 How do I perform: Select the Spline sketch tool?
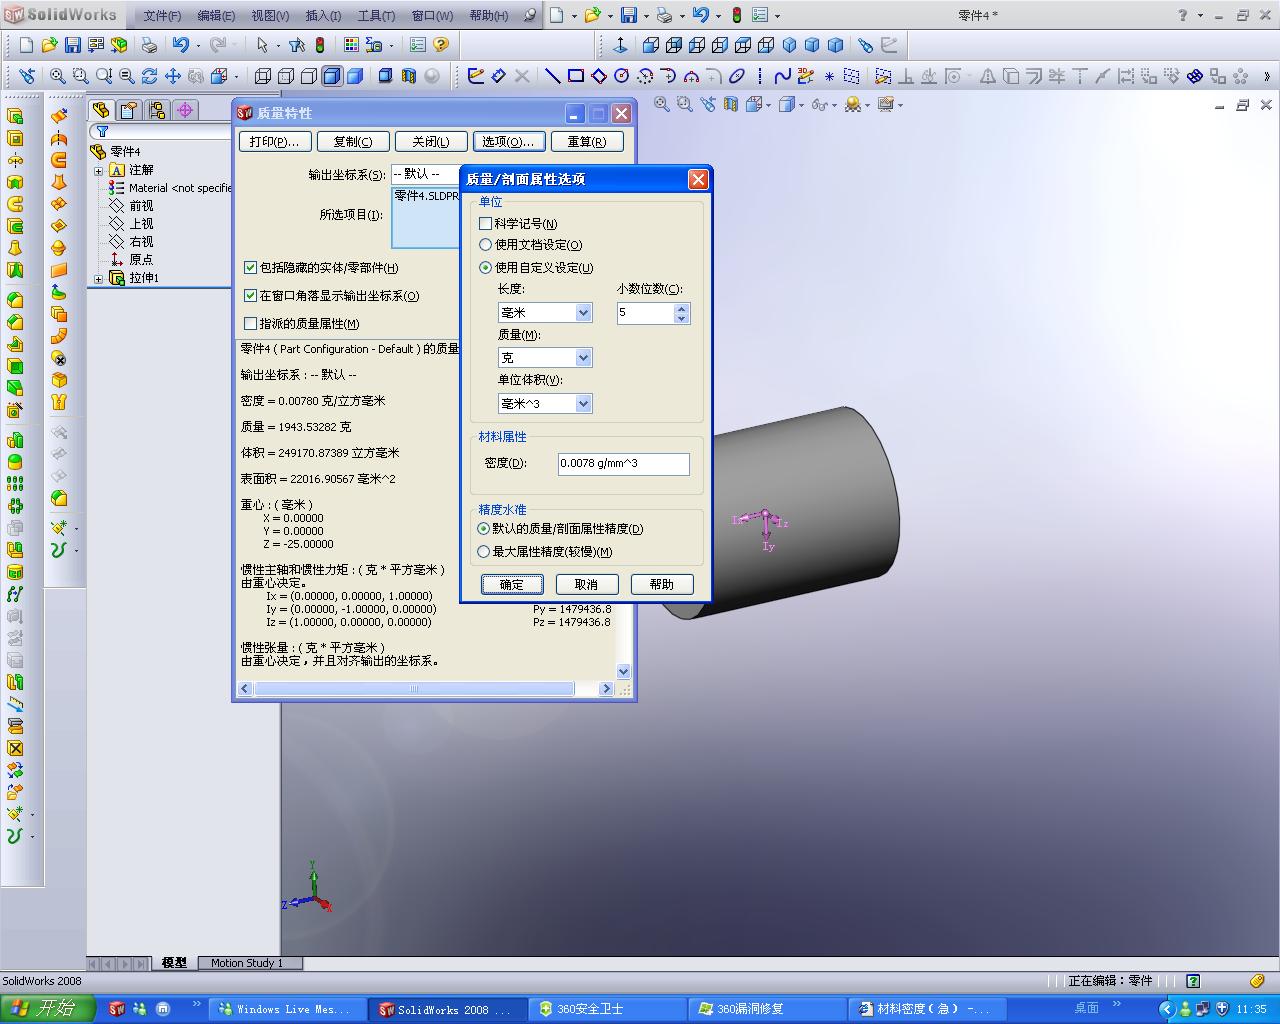tap(782, 76)
